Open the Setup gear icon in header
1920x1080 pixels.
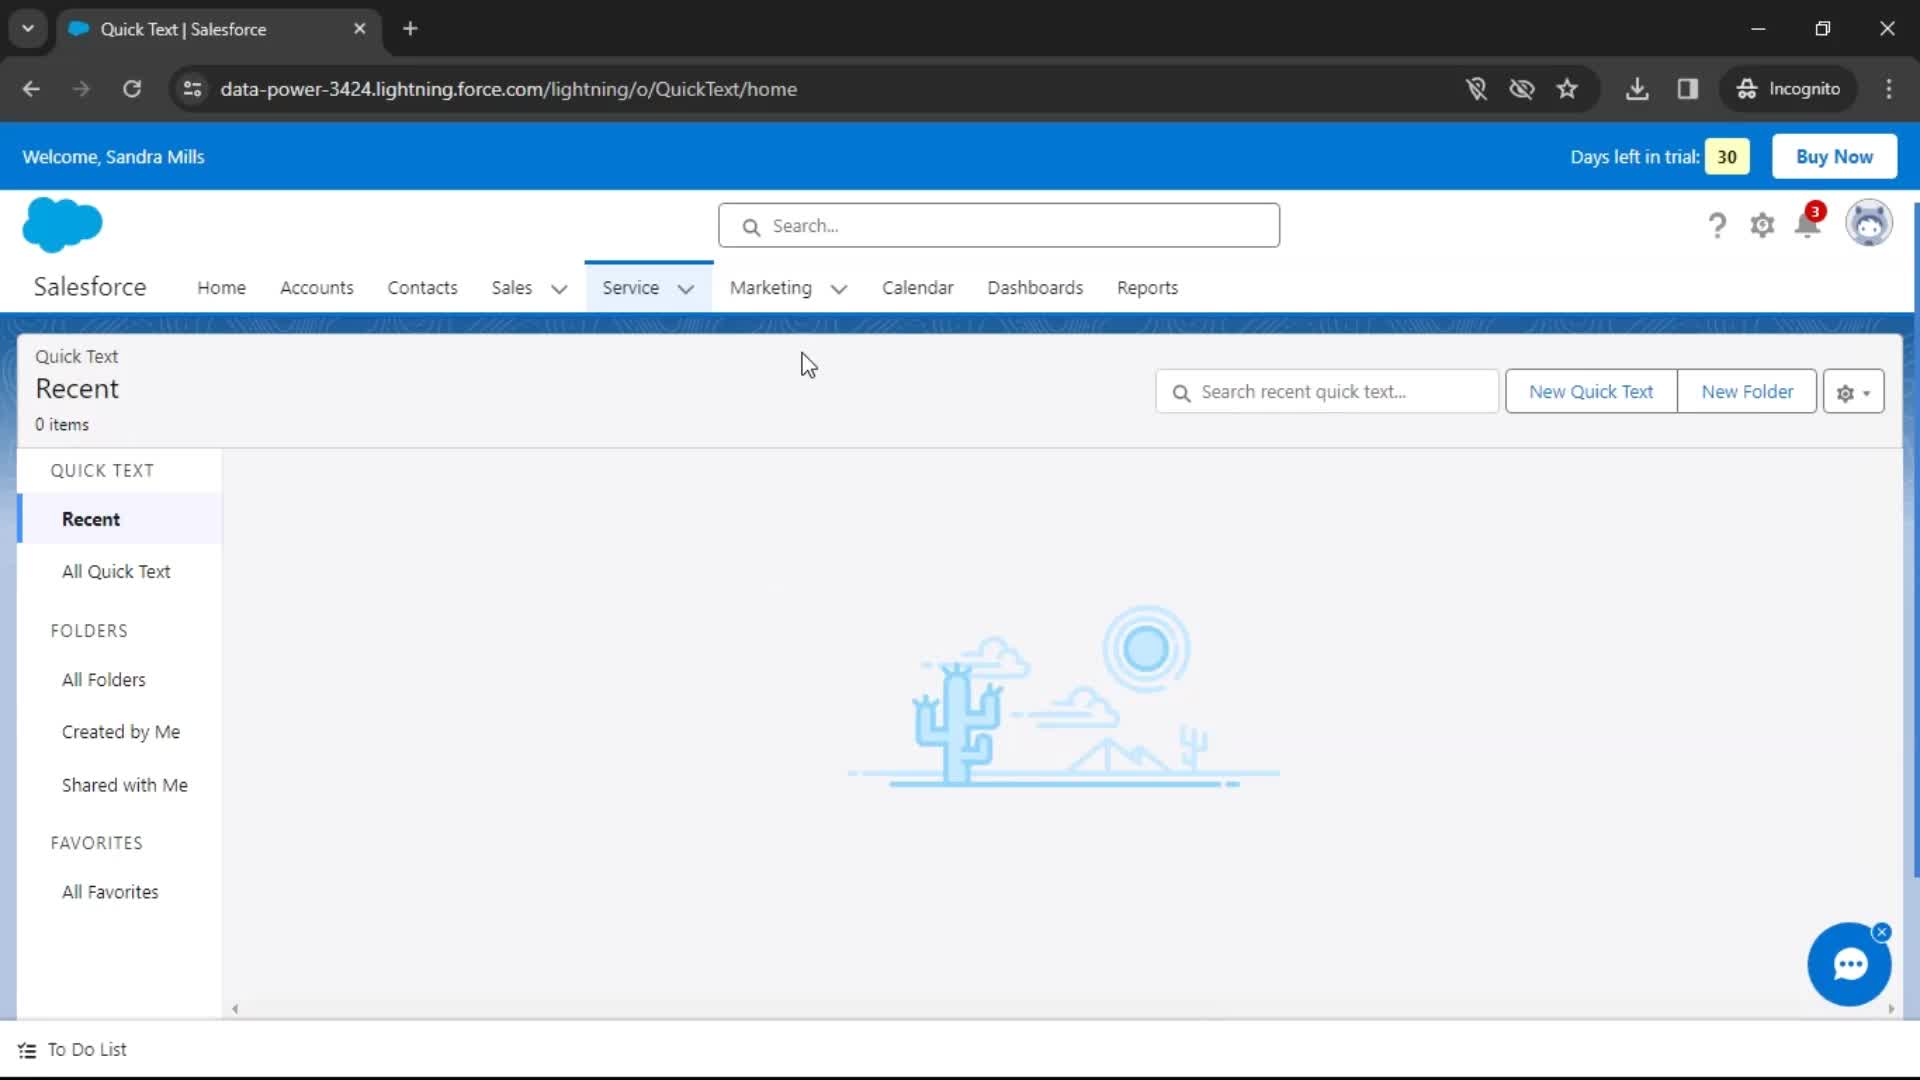coord(1762,226)
